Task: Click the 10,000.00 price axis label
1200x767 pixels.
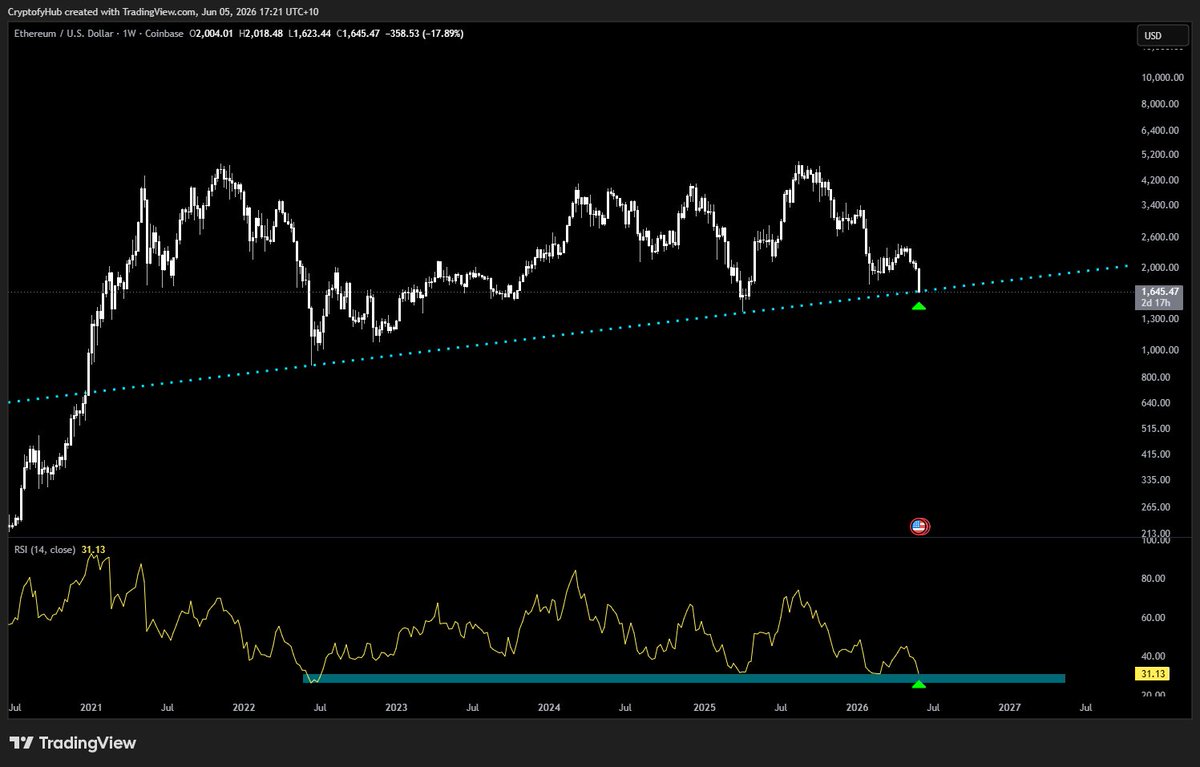Action: 1163,78
